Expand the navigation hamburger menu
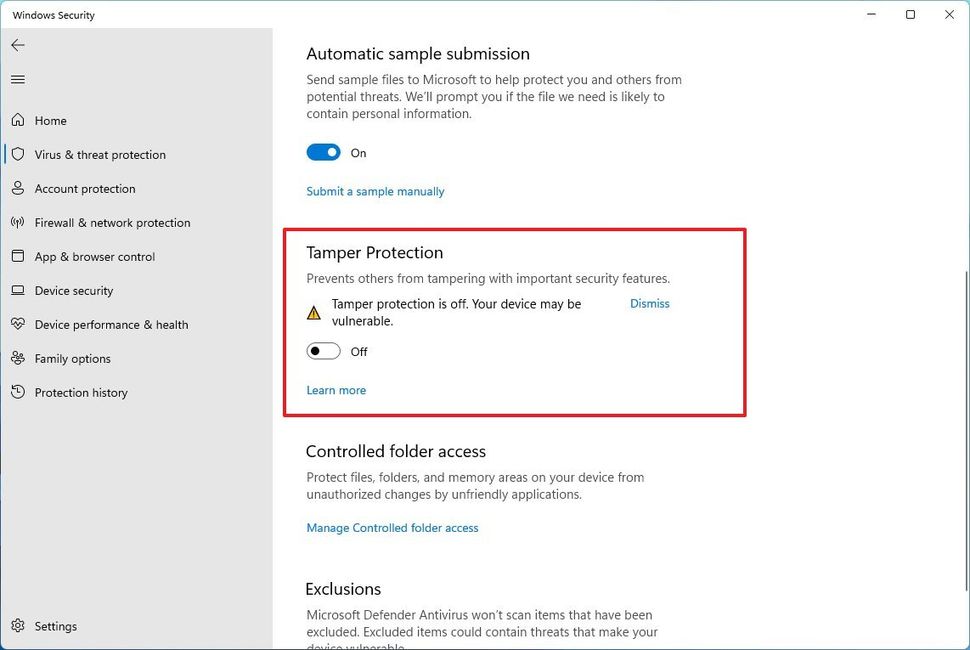 [17, 79]
